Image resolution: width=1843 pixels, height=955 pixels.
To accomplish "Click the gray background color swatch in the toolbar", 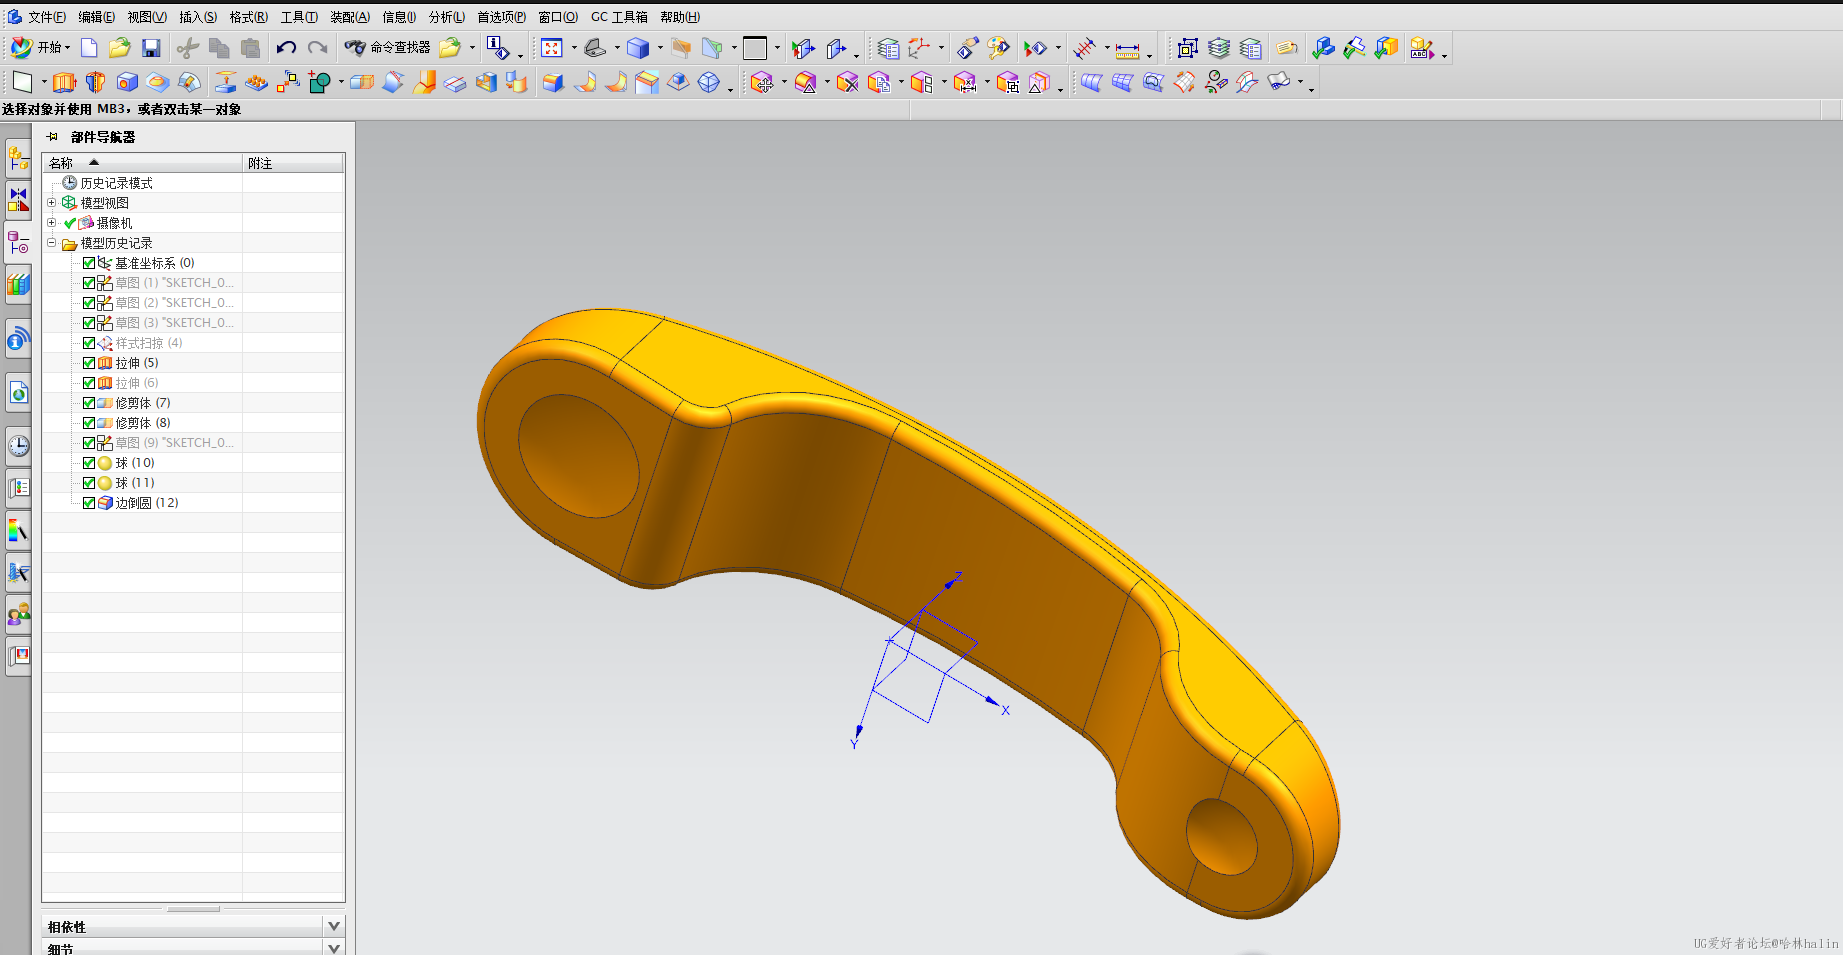I will point(755,48).
